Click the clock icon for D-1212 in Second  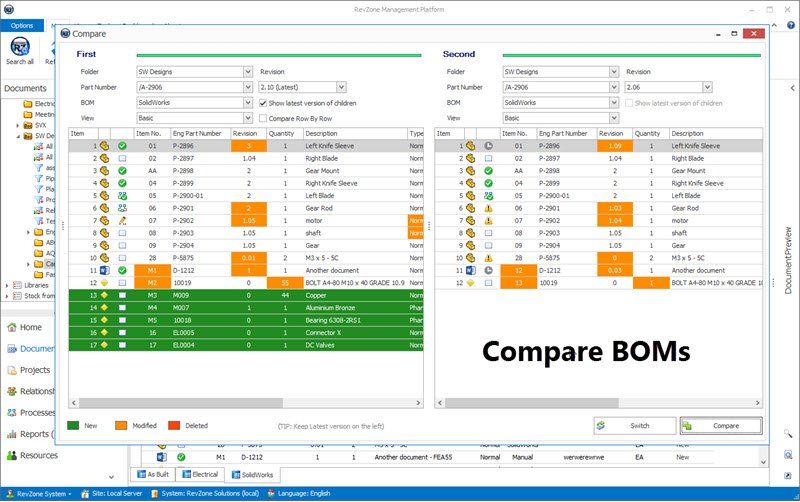[488, 270]
